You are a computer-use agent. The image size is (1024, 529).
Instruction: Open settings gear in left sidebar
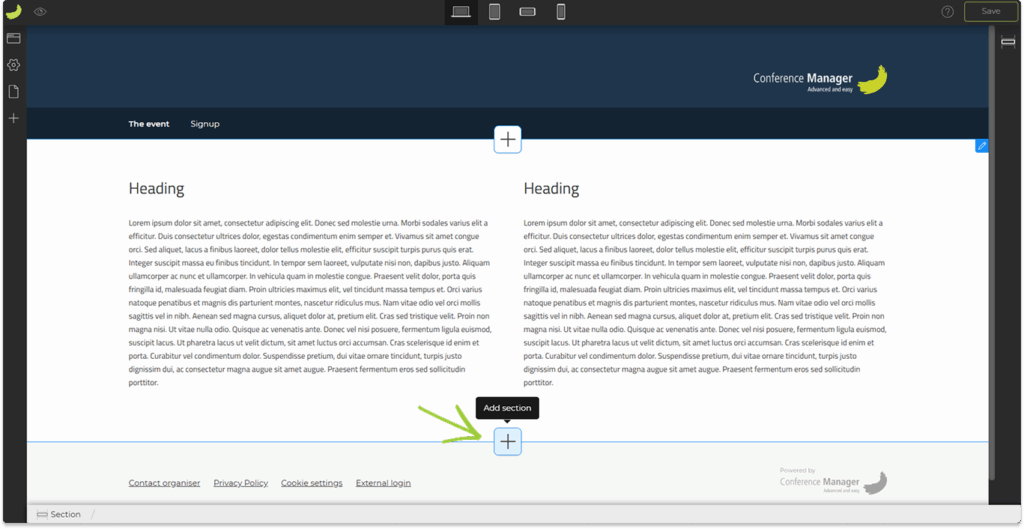pos(14,65)
